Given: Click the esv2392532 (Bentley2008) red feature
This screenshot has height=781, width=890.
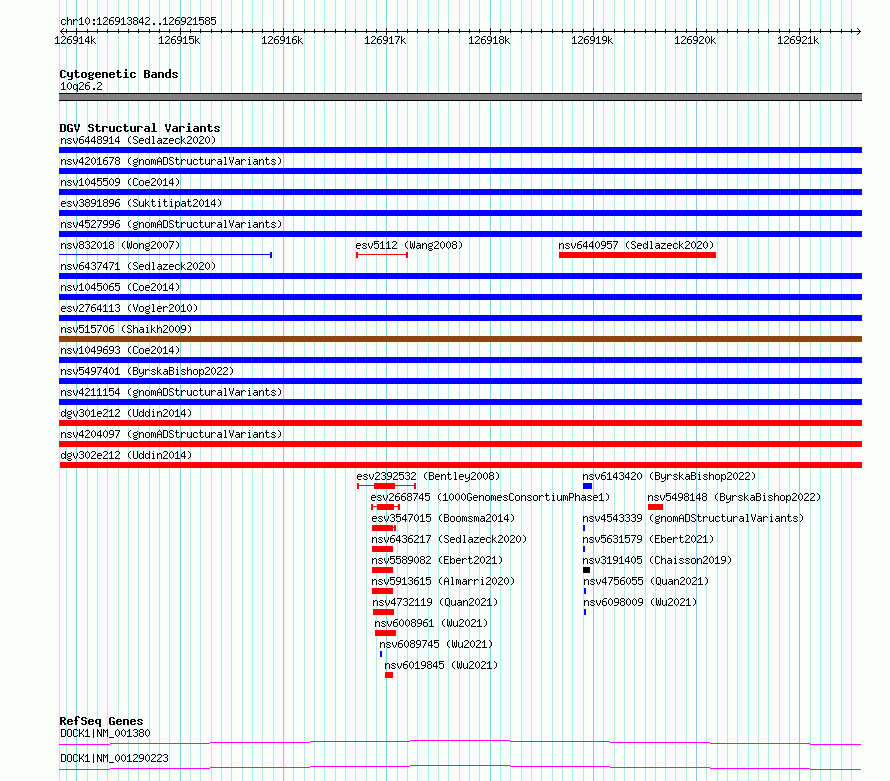Looking at the screenshot, I should (387, 486).
